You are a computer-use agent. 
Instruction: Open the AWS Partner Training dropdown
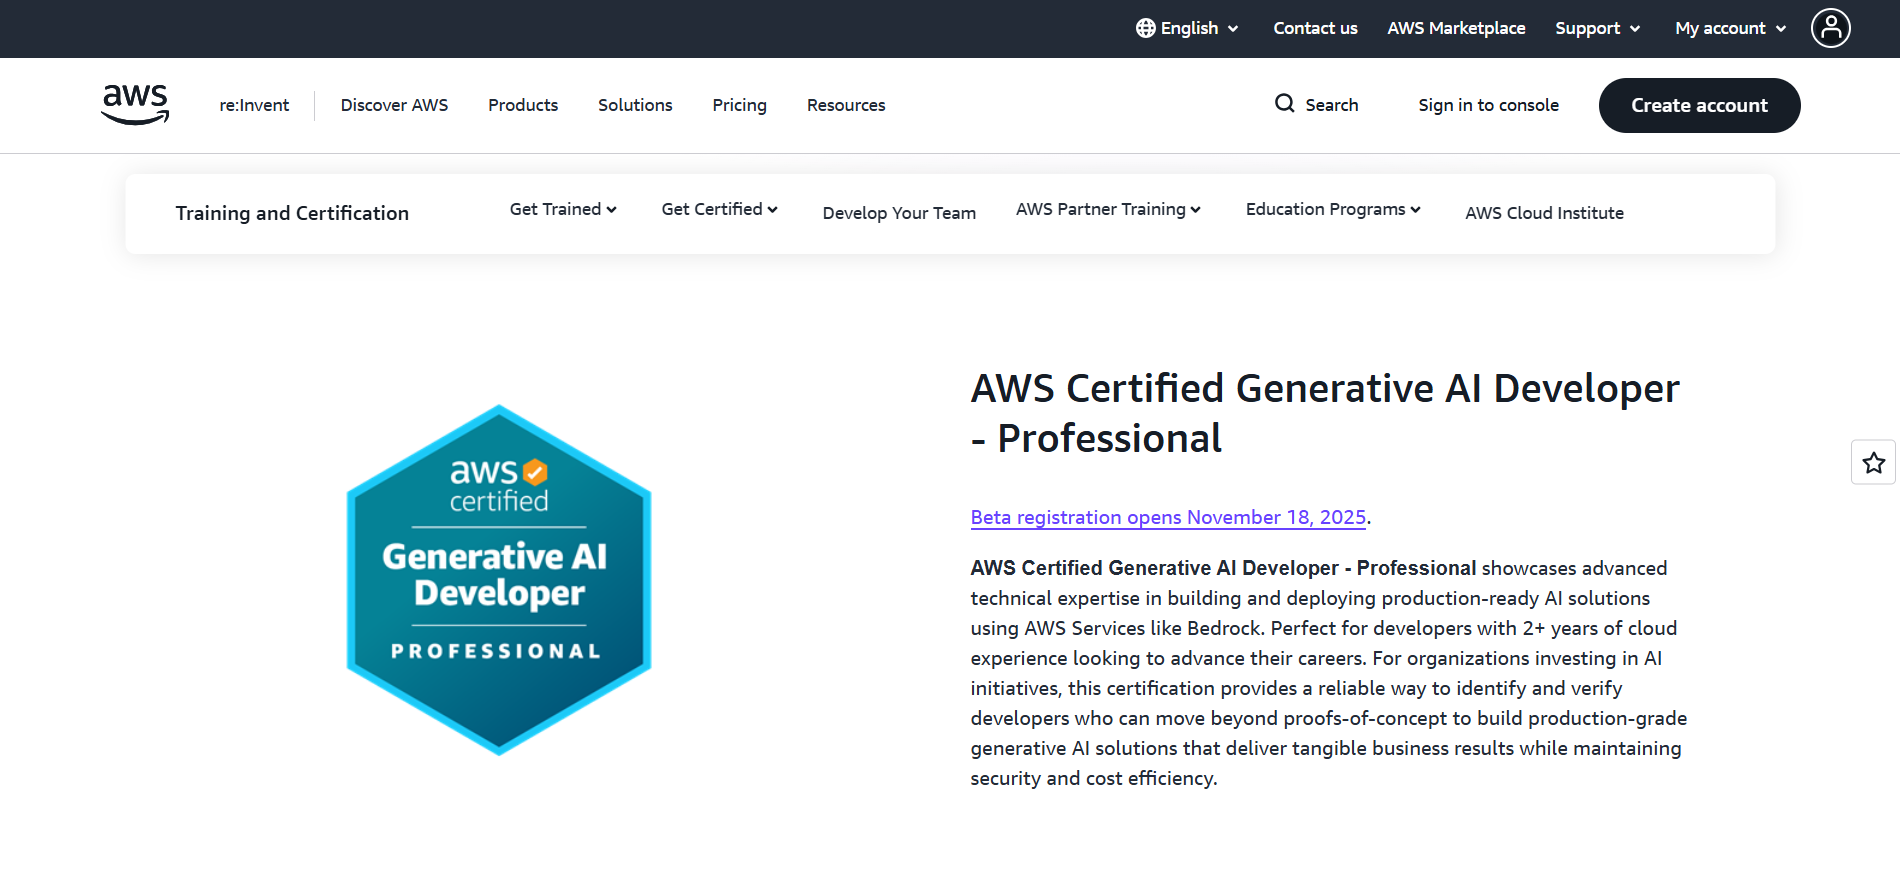pyautogui.click(x=1108, y=209)
